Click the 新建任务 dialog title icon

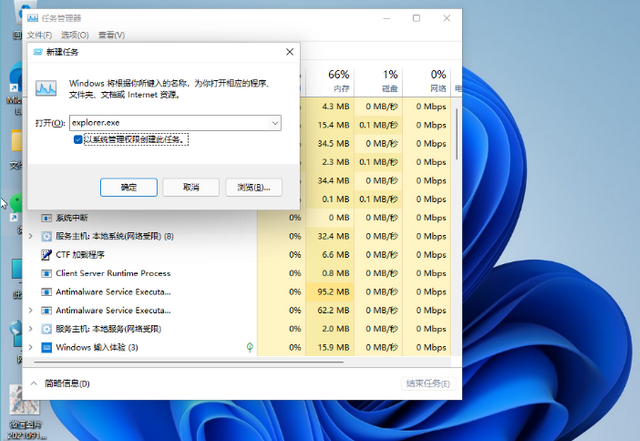38,52
